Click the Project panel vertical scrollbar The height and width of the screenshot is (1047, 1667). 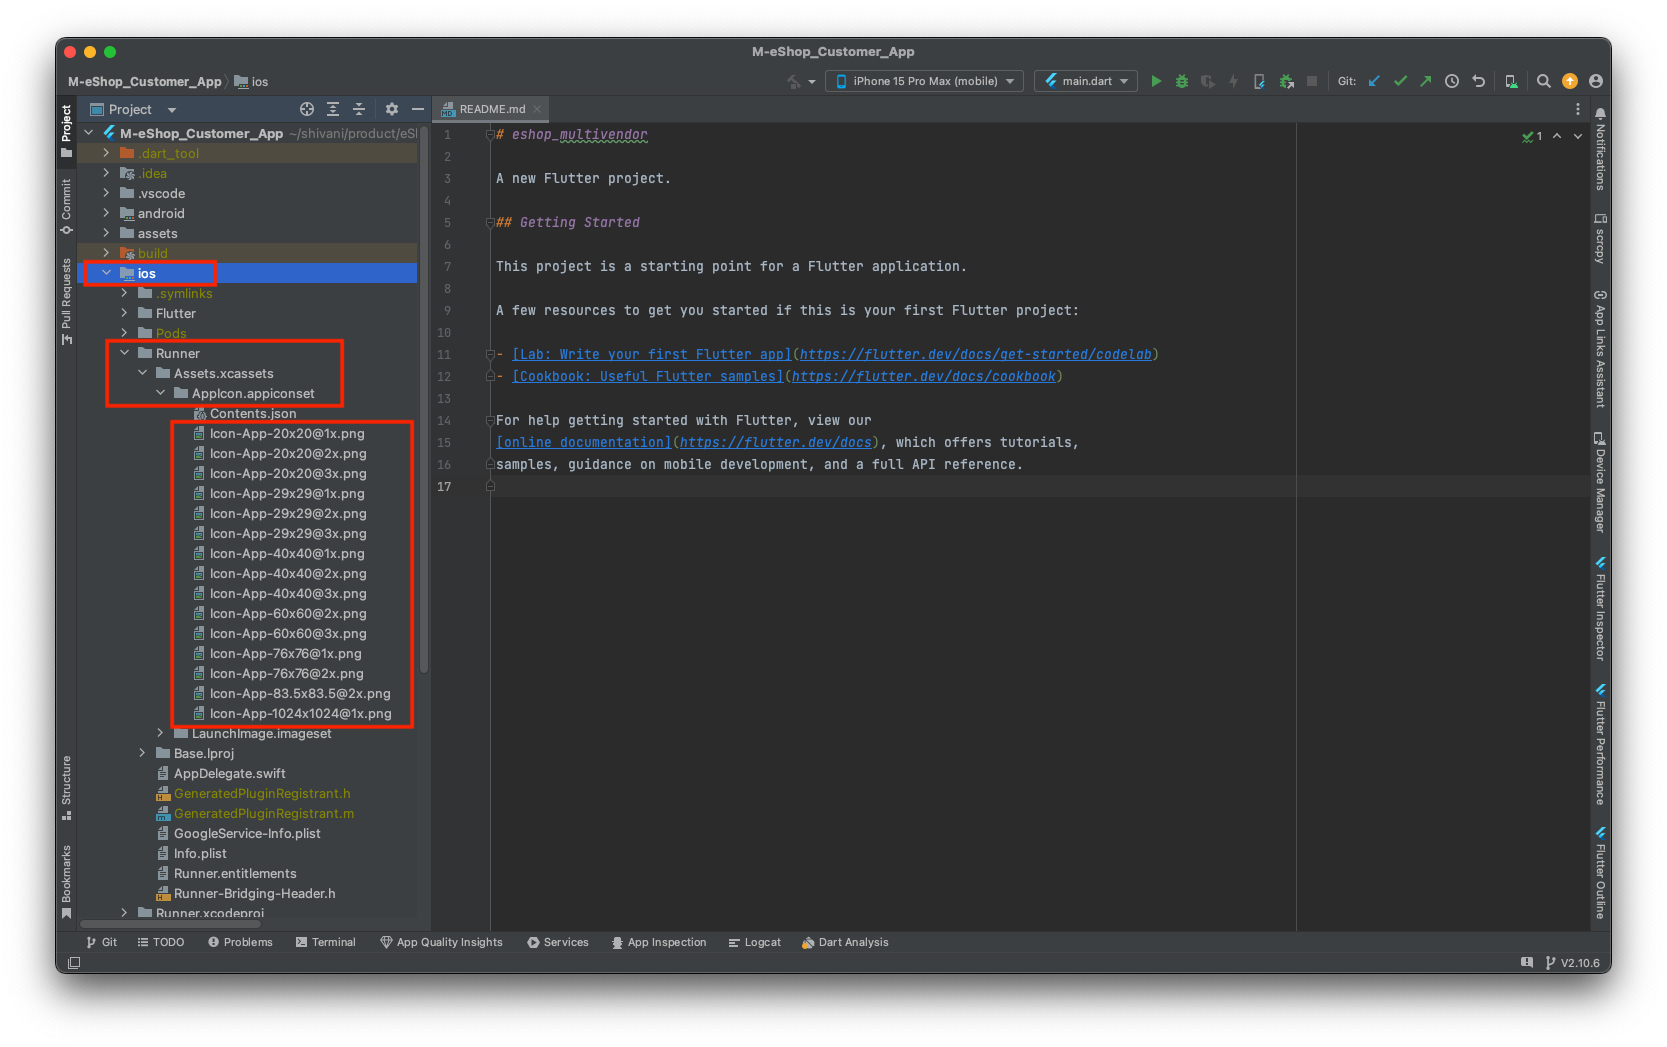point(424,400)
